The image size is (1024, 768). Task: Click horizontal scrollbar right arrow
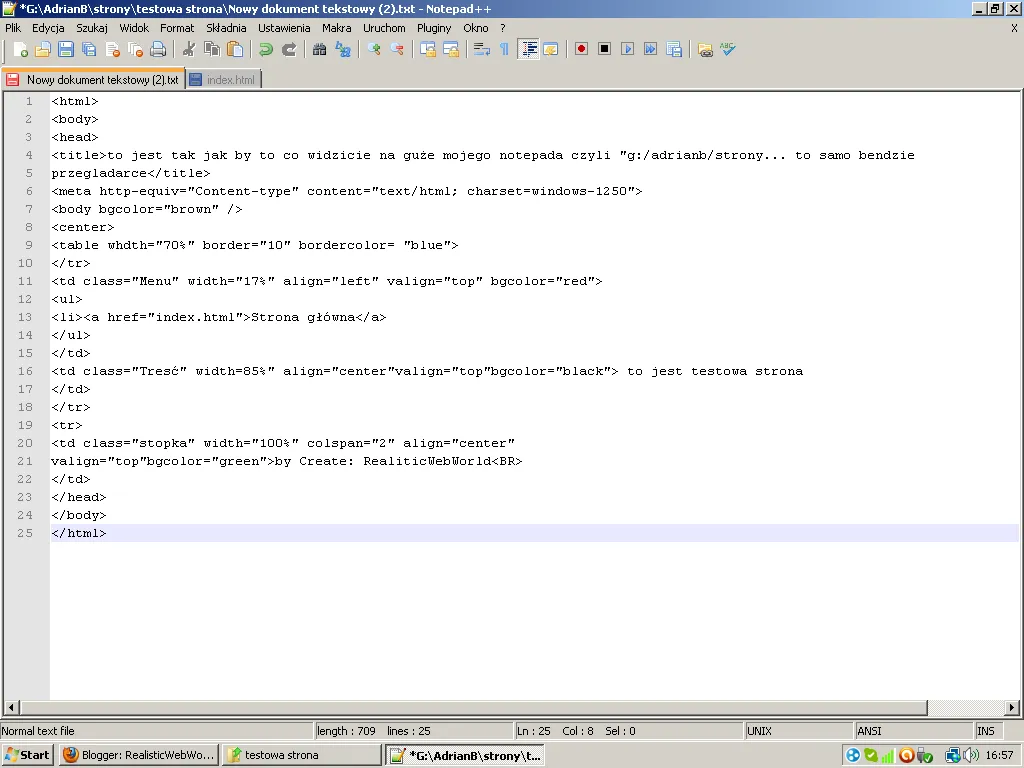(x=1012, y=707)
